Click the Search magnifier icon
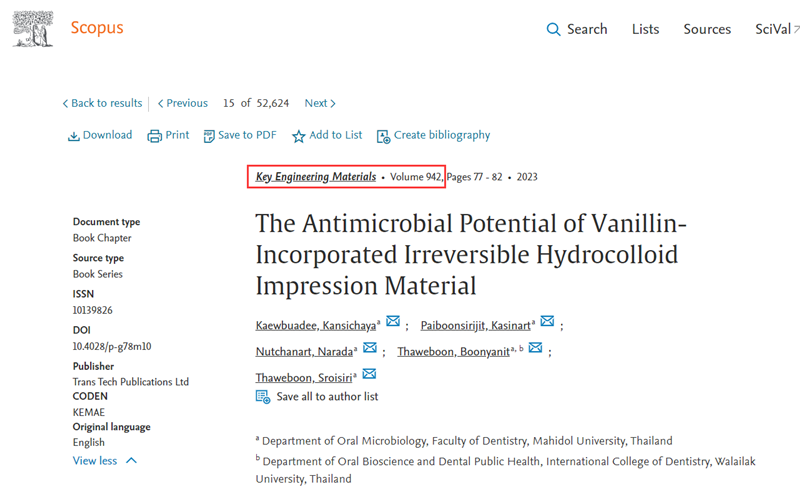This screenshot has width=800, height=503. [x=553, y=30]
